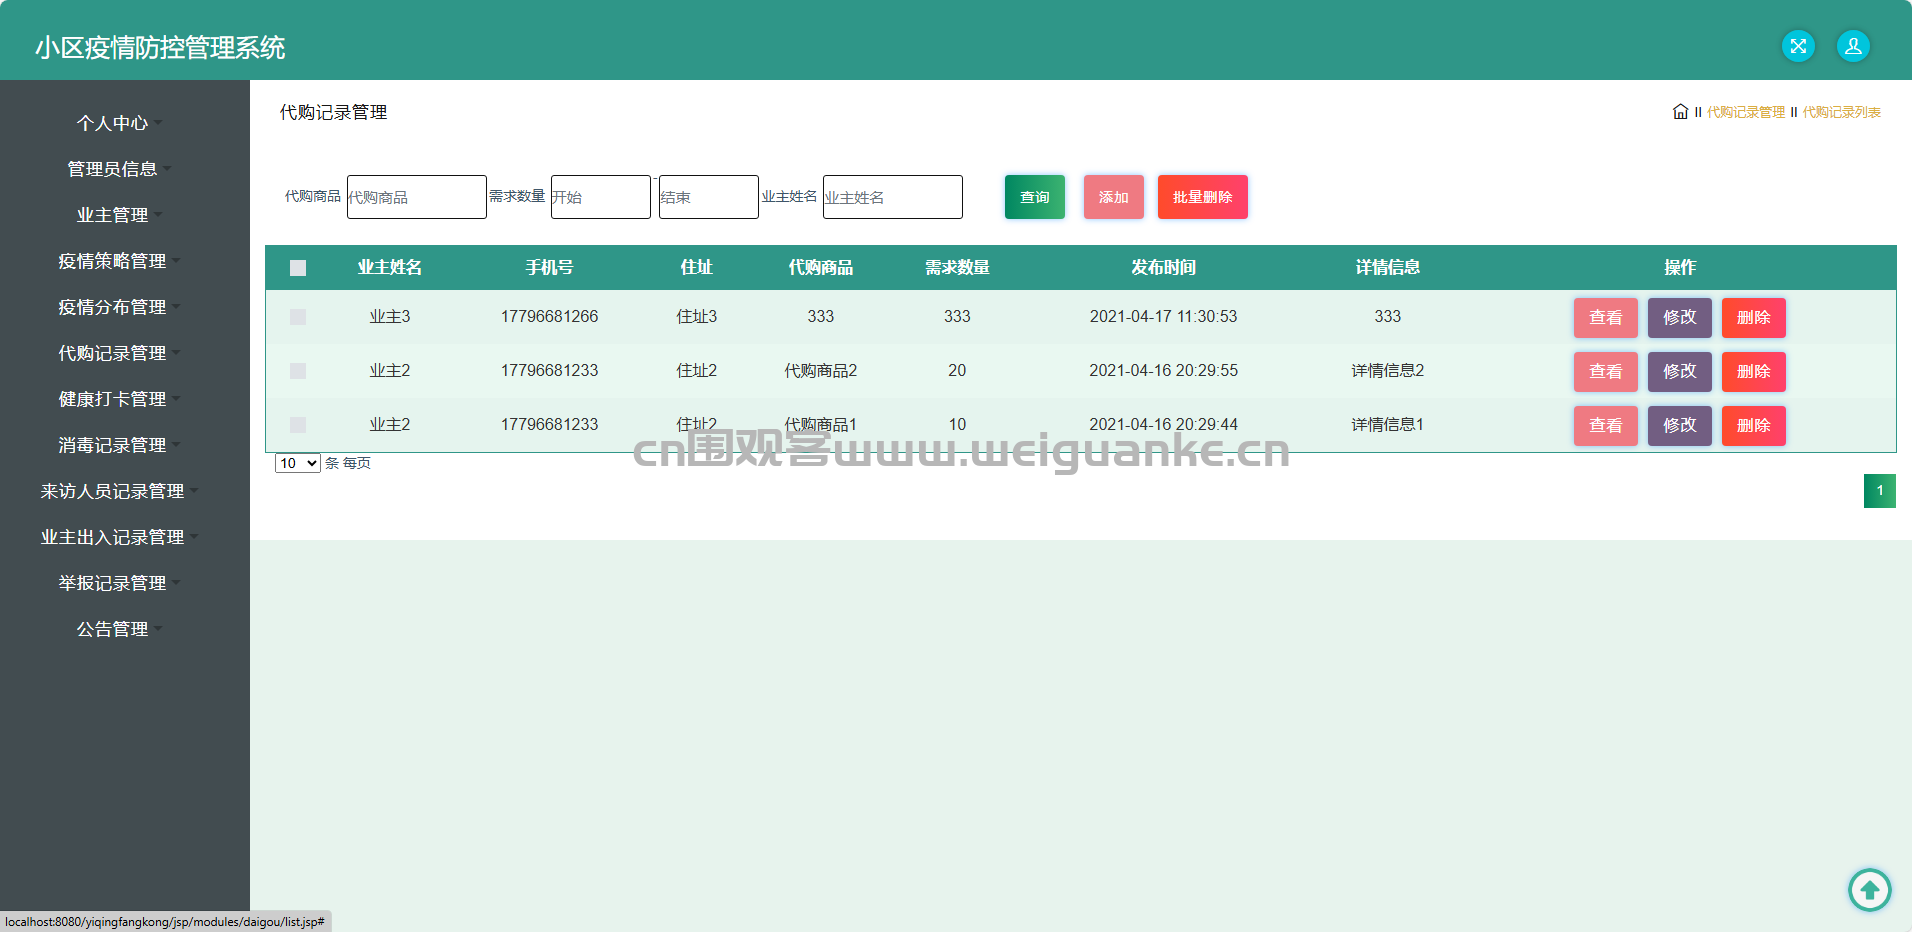Screen dimensions: 1912x932
Task: Click the 添加 button
Action: pos(1114,197)
